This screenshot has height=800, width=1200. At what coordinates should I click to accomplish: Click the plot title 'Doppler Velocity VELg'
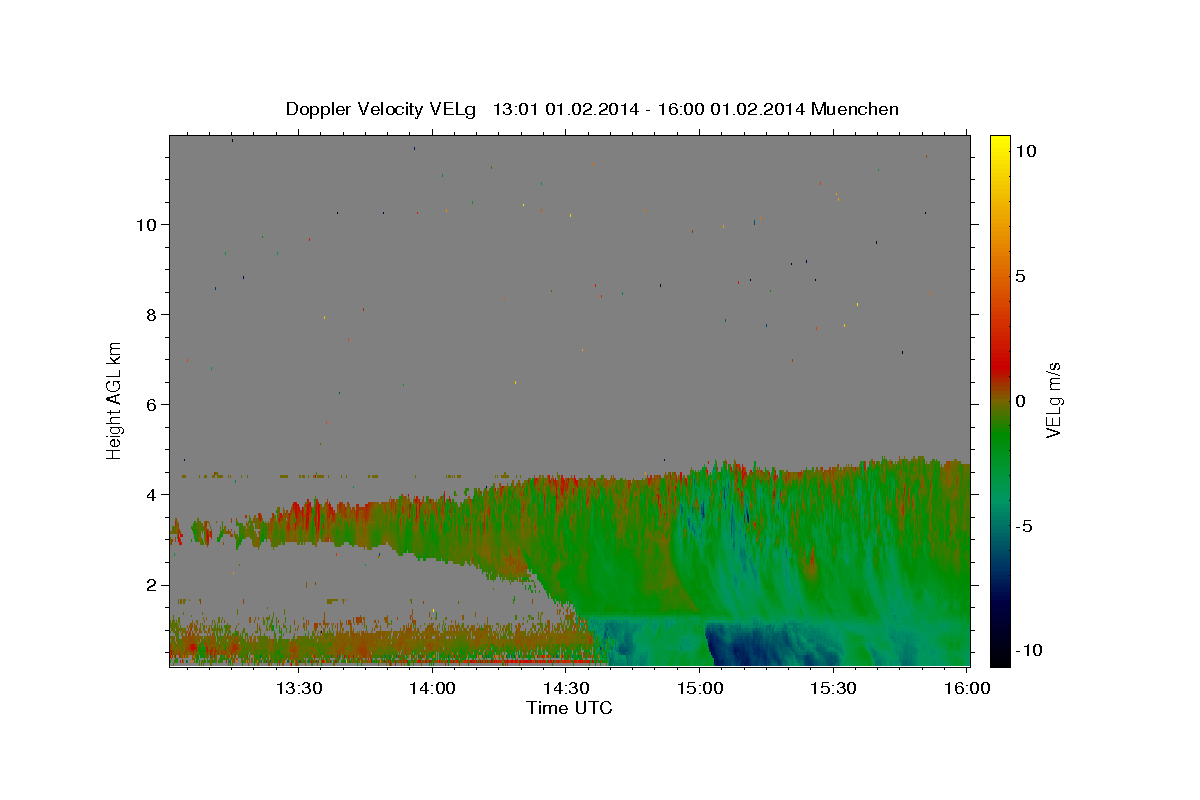click(382, 109)
